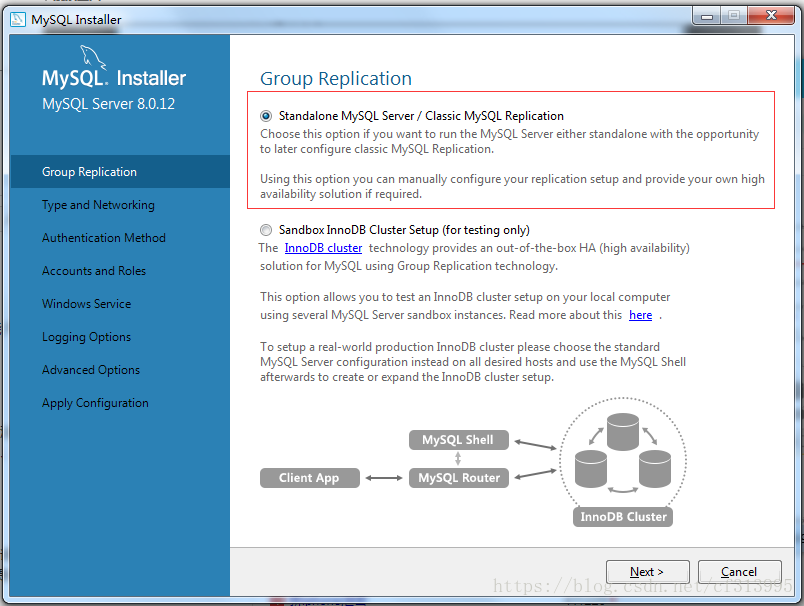Click the top database cylinder icon
This screenshot has height=606, width=804.
tap(622, 432)
